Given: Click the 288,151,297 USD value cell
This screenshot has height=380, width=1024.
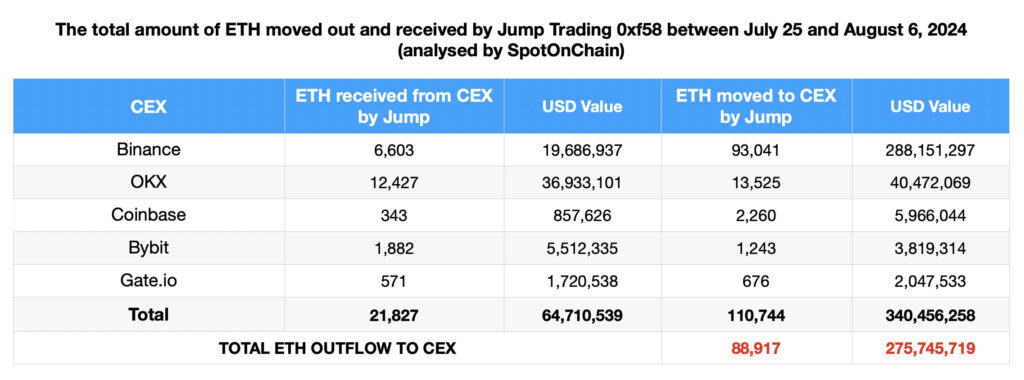Looking at the screenshot, I should click(931, 150).
